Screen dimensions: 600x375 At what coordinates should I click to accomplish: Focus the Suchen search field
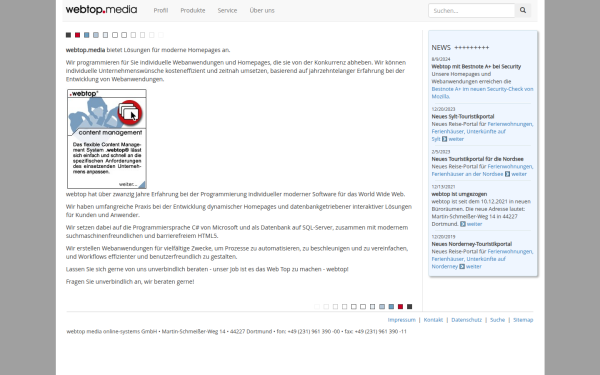[472, 10]
